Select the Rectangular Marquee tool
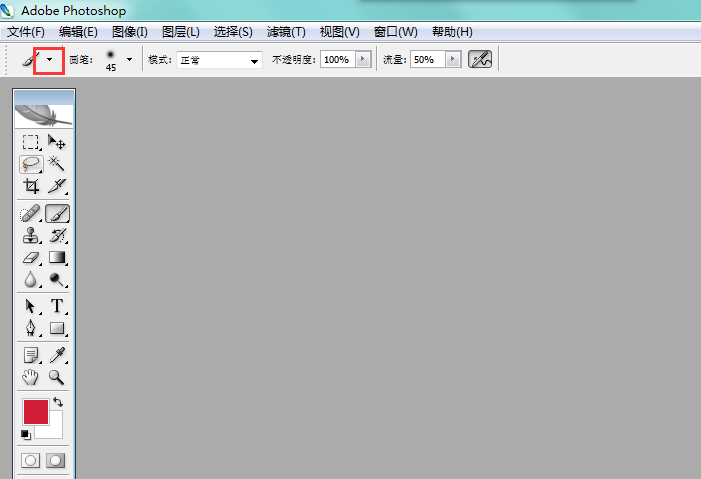This screenshot has height=479, width=701. (31, 142)
